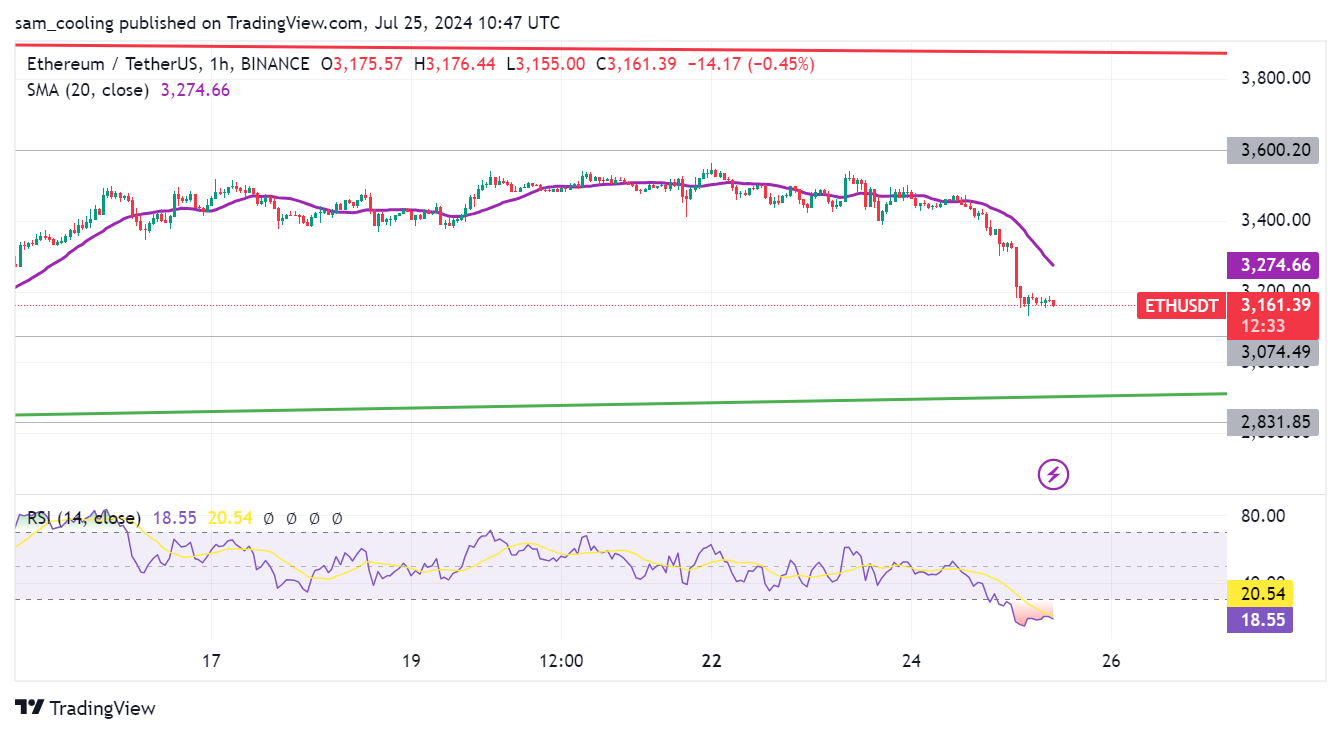Click the ETHUSDT symbol label
Screen dimensions: 1341x734
point(1182,306)
